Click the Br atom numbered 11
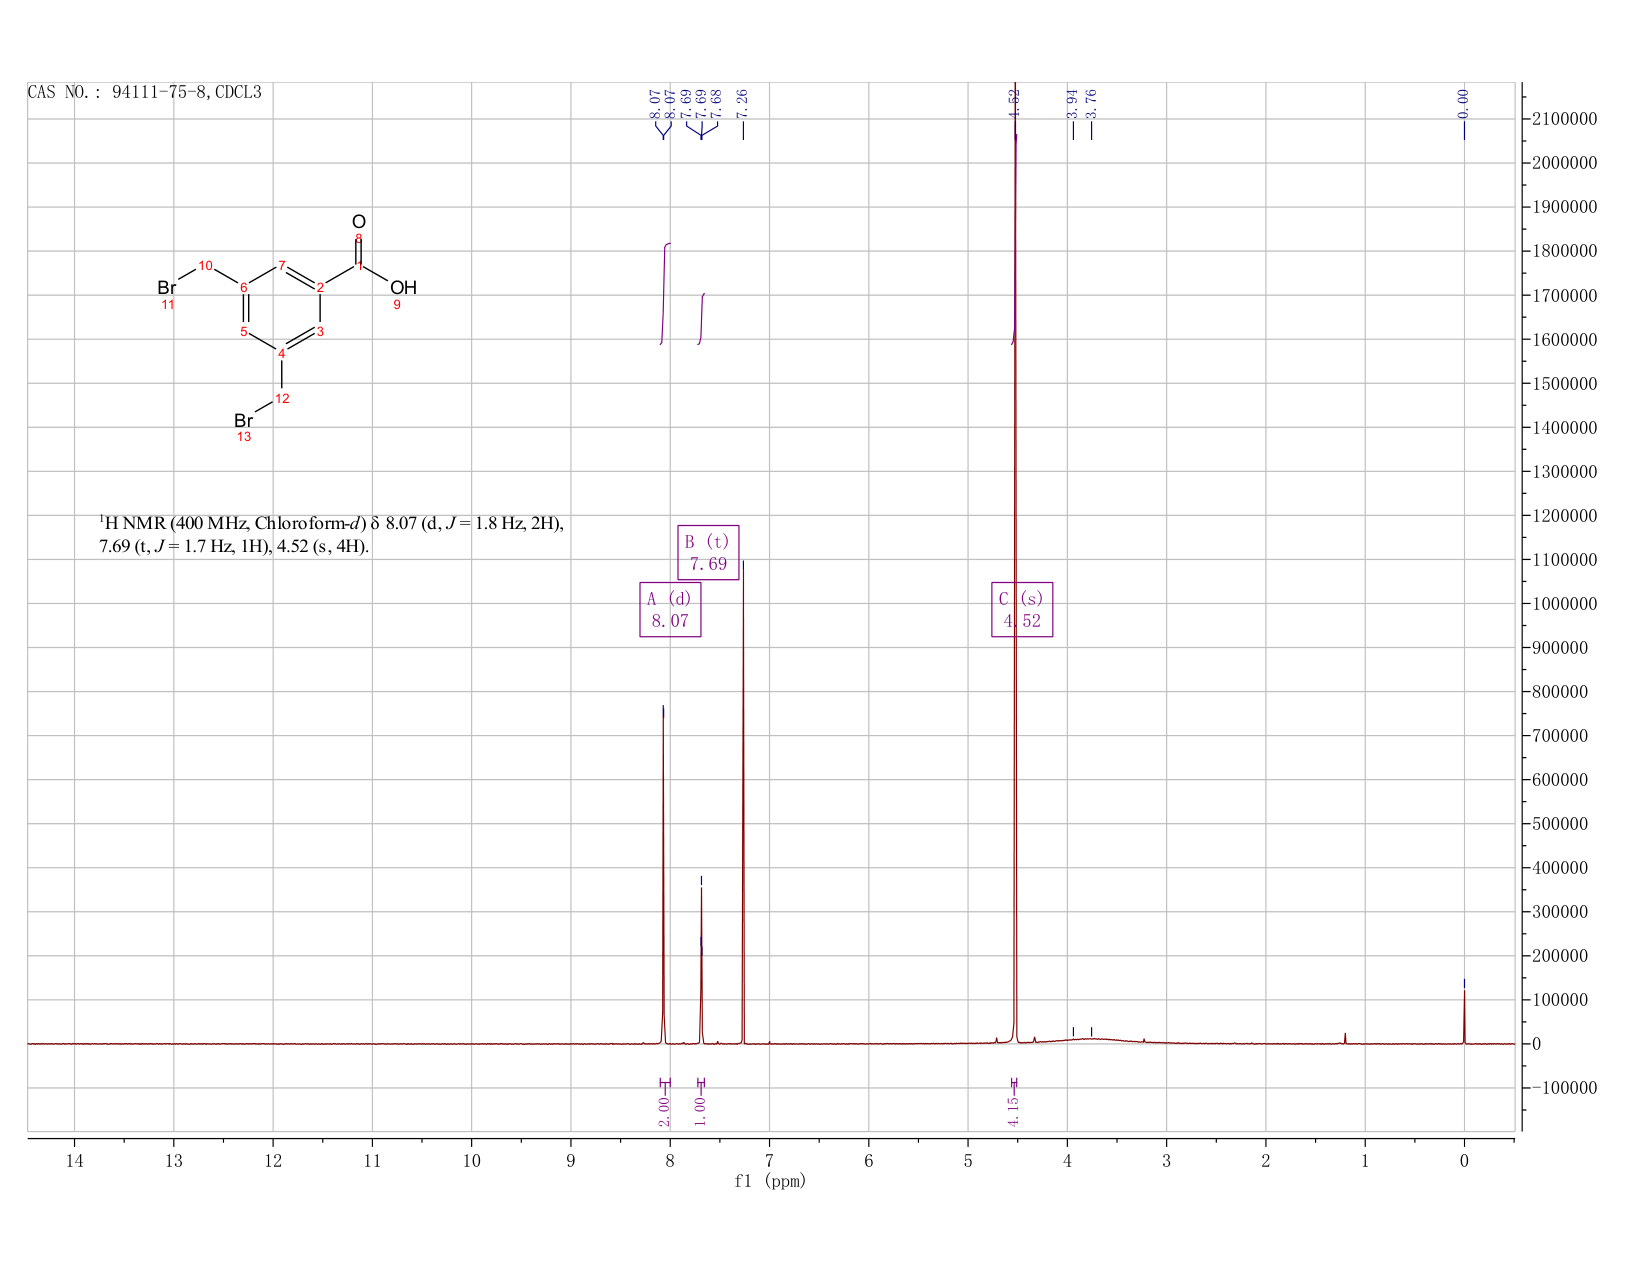This screenshot has height=1275, width=1650. point(167,289)
